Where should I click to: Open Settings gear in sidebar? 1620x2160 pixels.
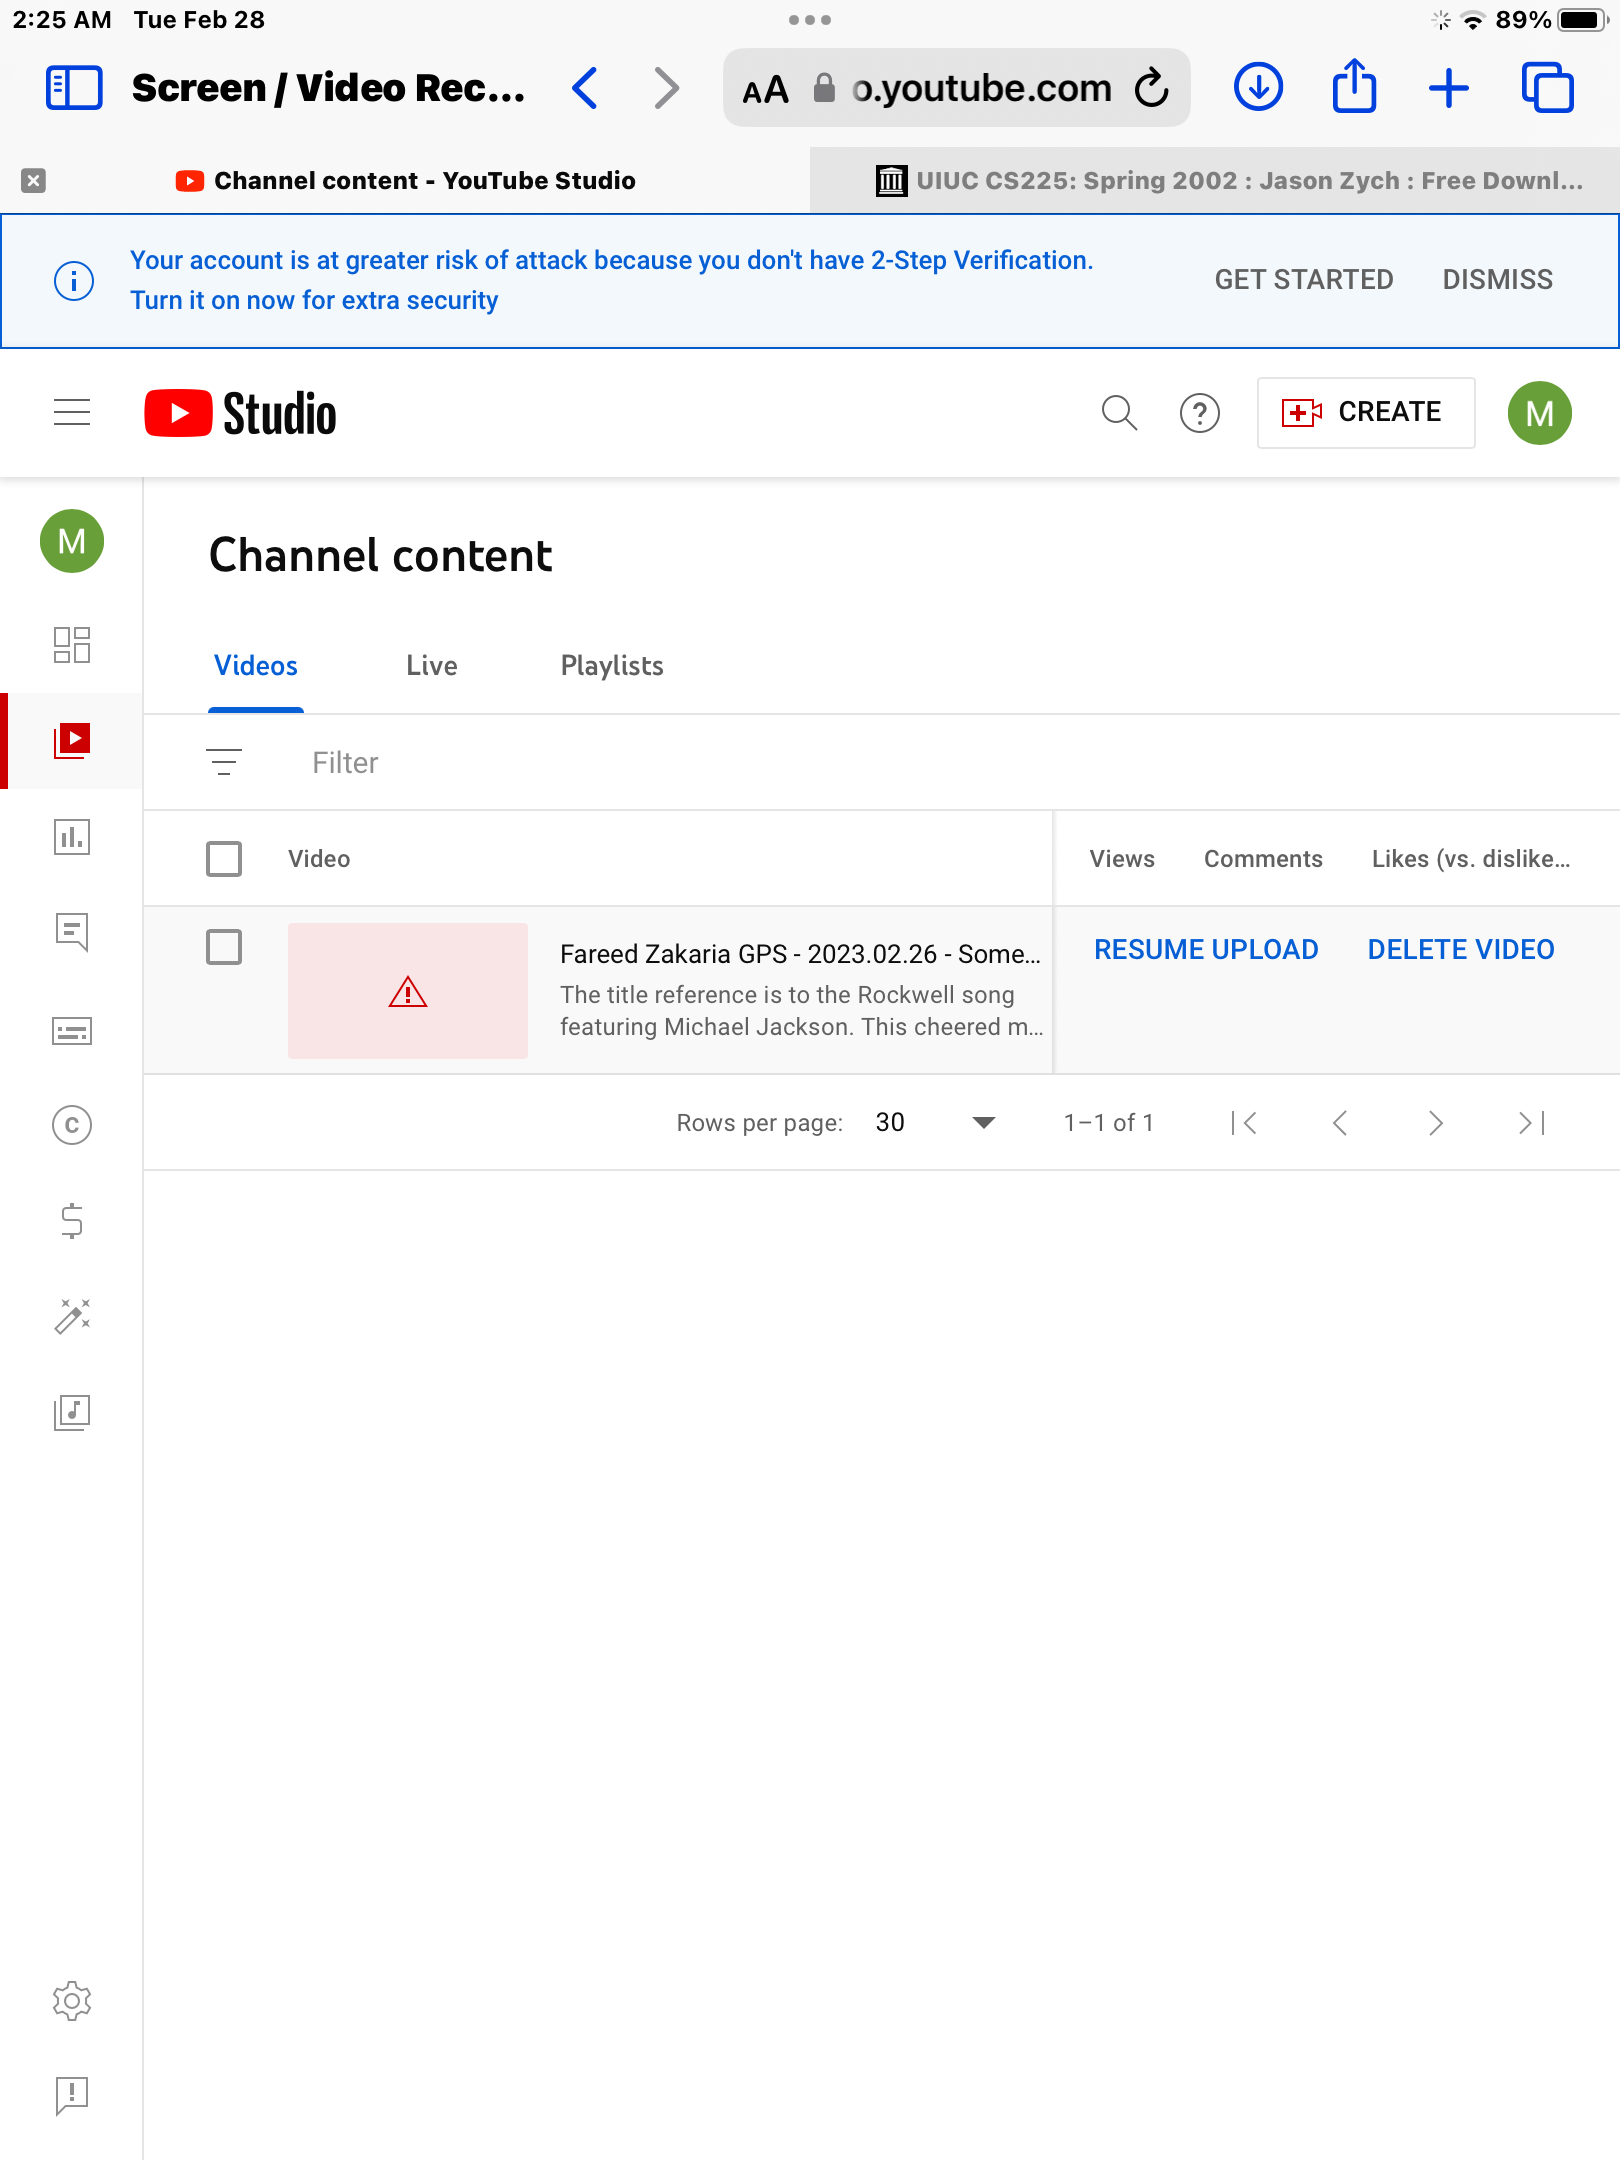click(x=72, y=2001)
